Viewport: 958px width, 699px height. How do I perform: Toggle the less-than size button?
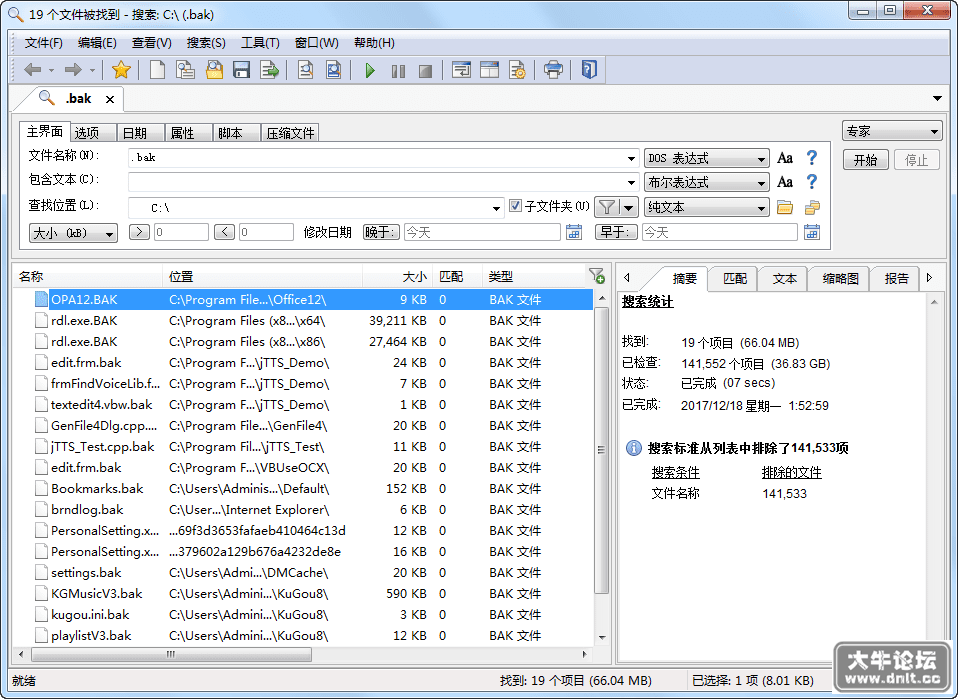224,232
